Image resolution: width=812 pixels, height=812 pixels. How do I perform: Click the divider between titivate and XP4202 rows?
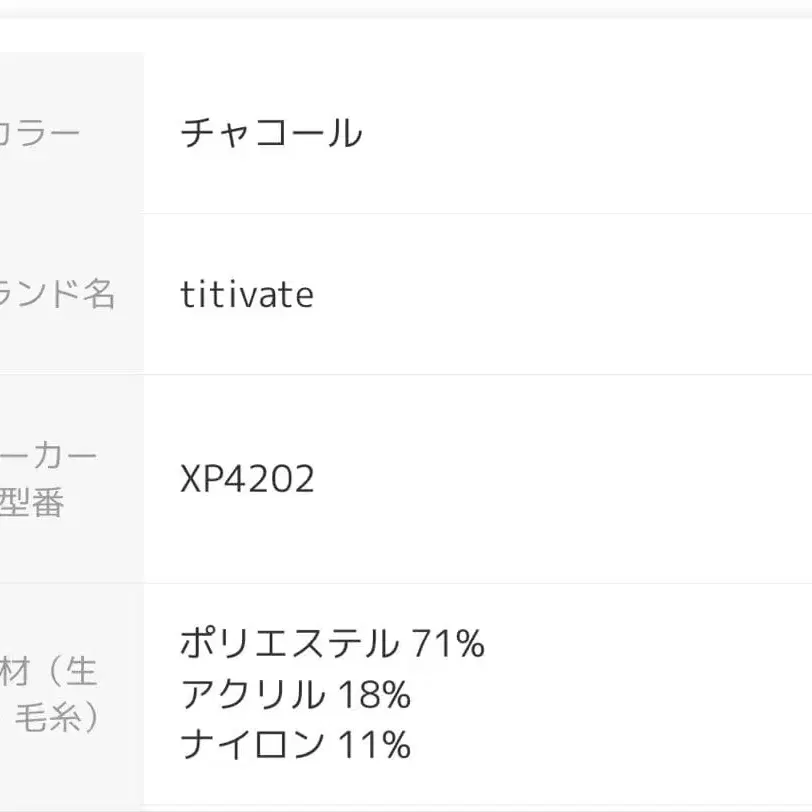point(476,375)
